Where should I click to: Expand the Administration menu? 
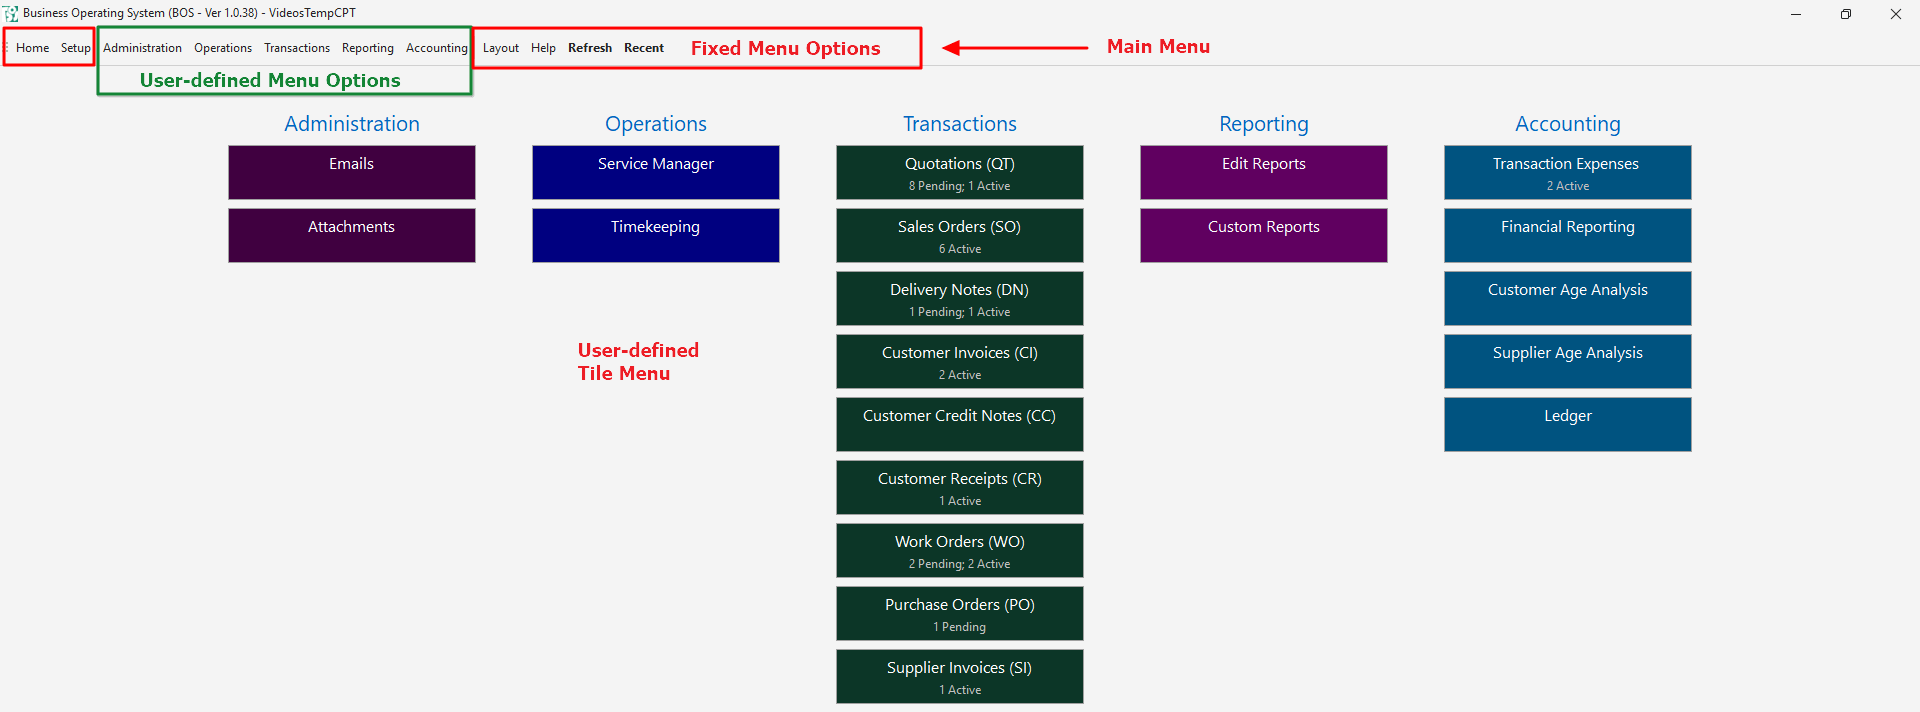point(142,48)
